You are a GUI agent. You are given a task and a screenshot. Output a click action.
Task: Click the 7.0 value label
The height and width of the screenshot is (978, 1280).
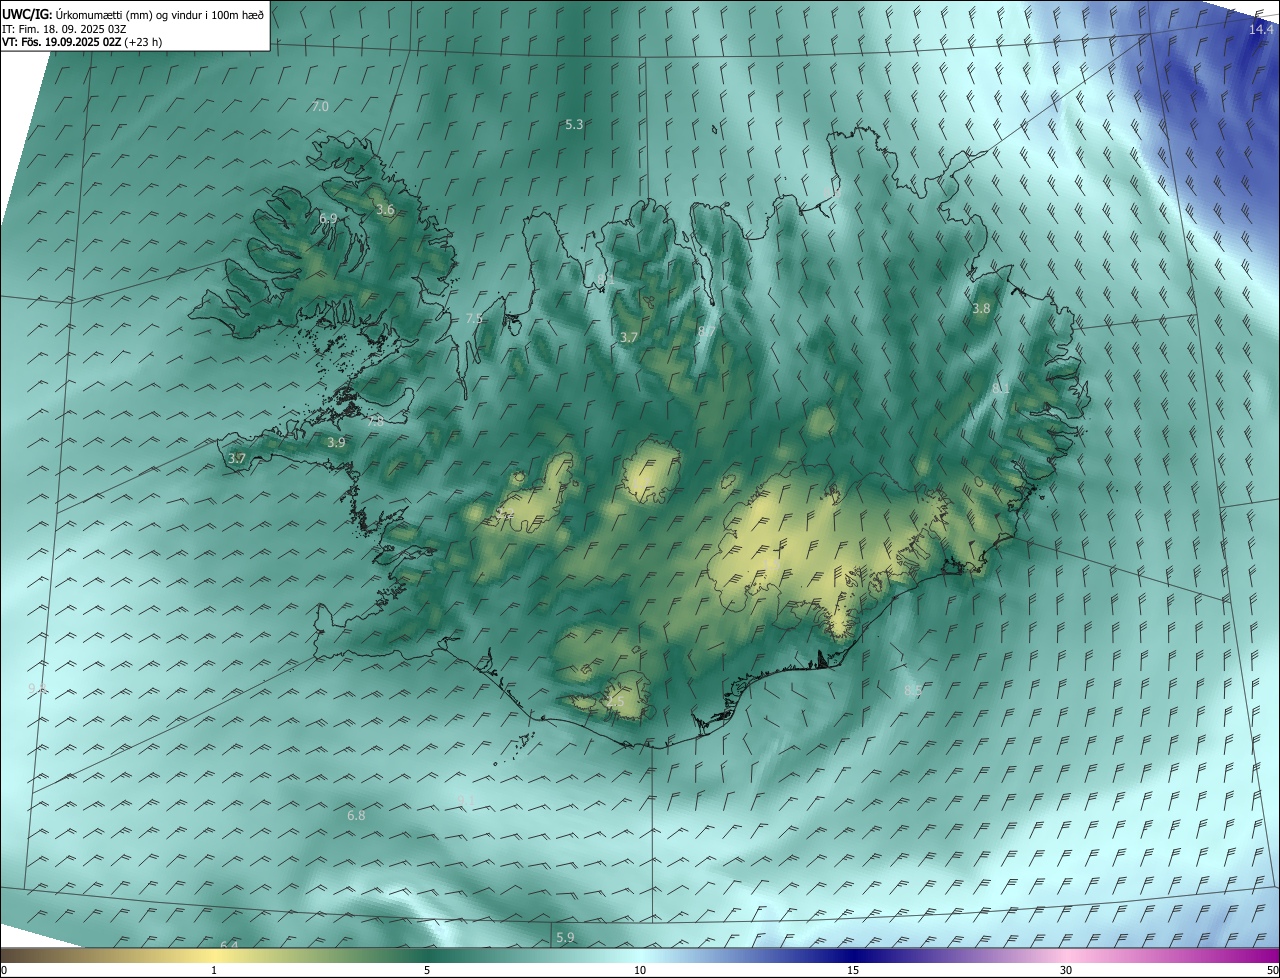click(320, 106)
